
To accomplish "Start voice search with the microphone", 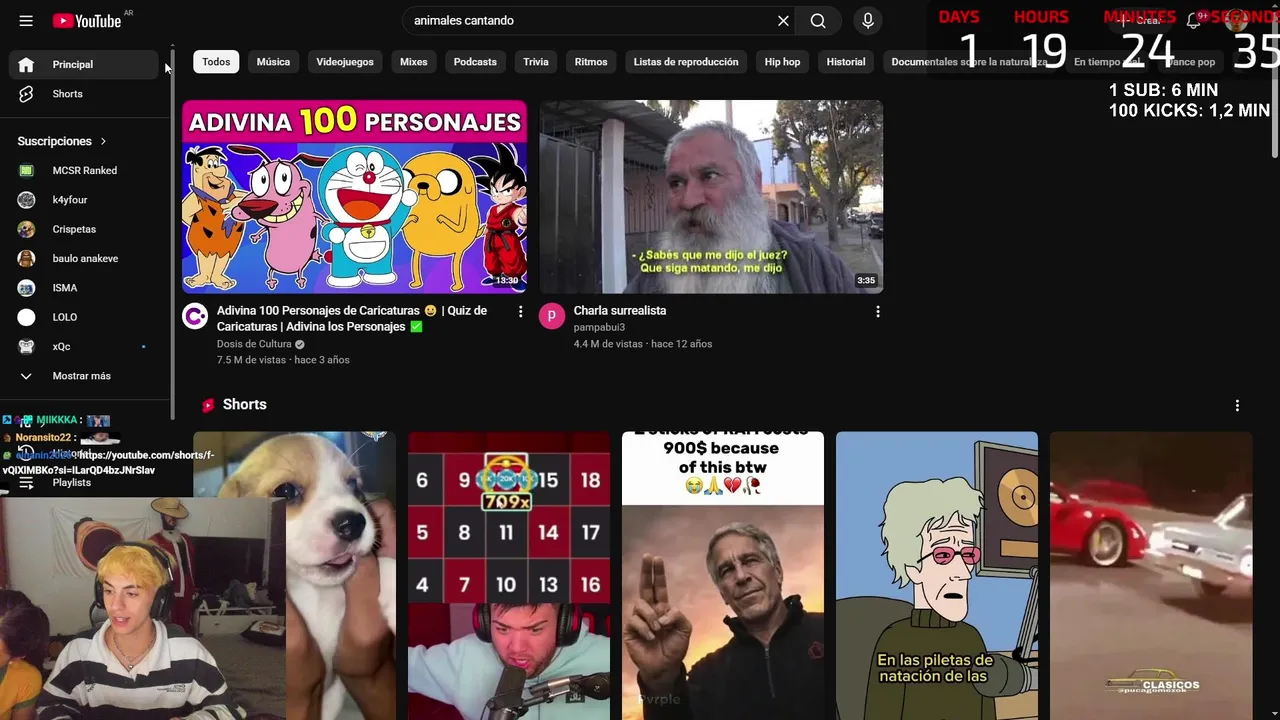I will 867,21.
